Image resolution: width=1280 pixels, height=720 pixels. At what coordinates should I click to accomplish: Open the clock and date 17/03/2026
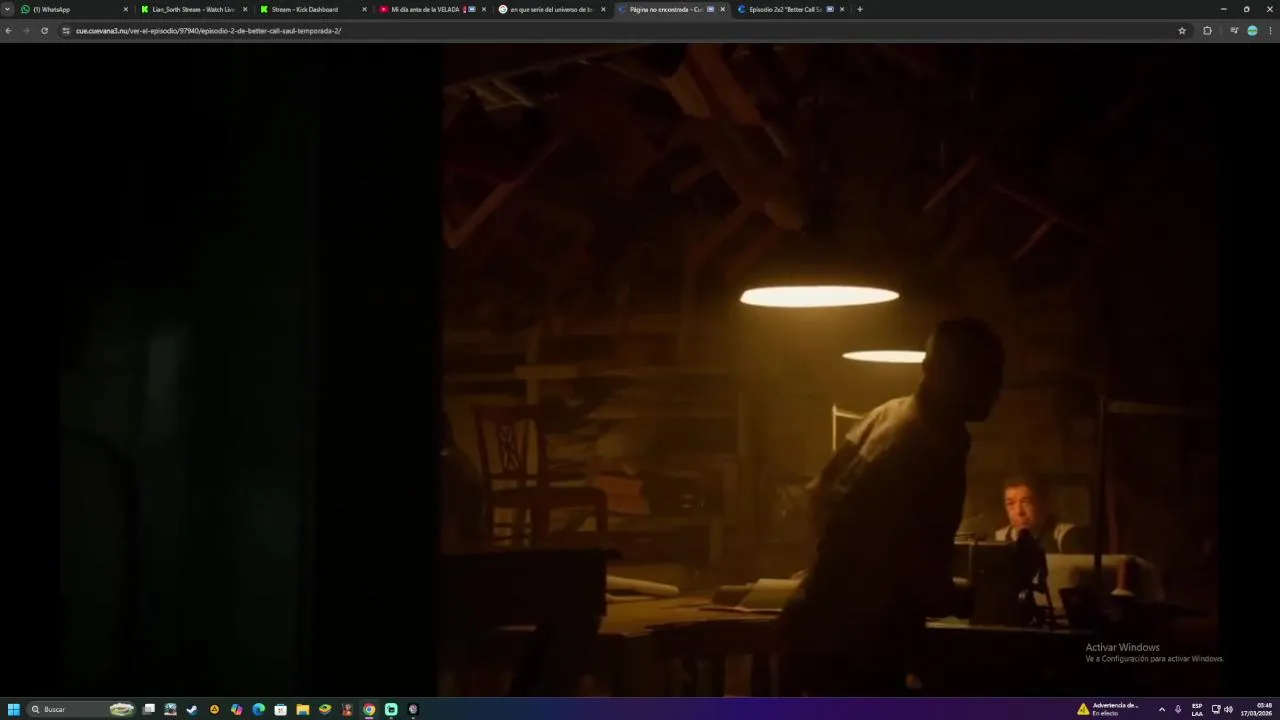(x=1257, y=709)
